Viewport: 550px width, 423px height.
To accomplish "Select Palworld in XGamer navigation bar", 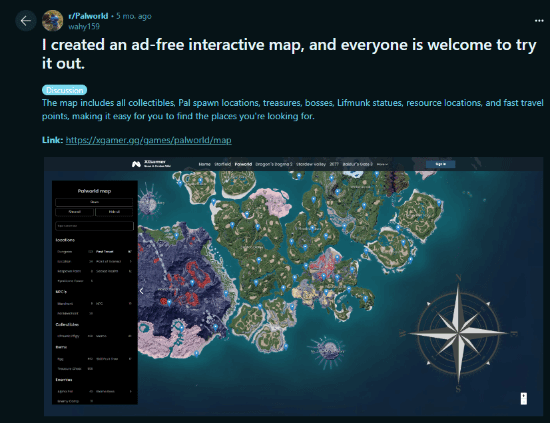I will tap(243, 164).
